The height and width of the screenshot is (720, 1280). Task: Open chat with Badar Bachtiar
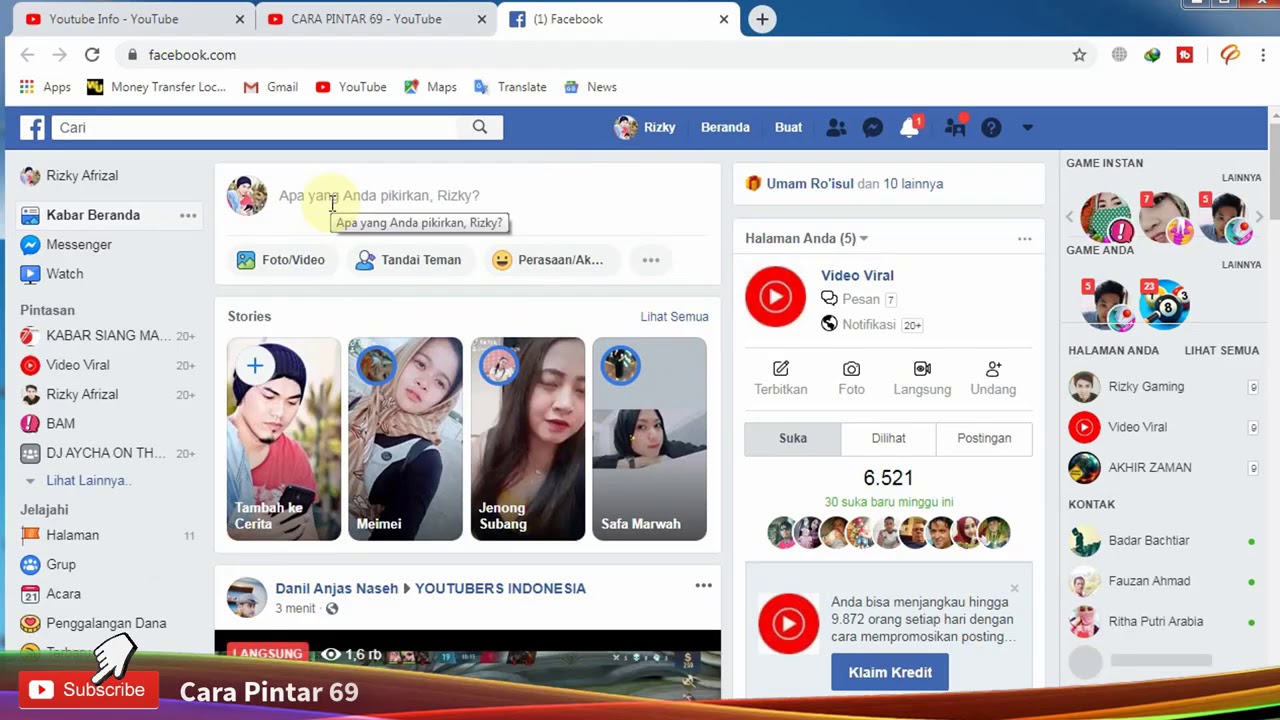pyautogui.click(x=1148, y=540)
